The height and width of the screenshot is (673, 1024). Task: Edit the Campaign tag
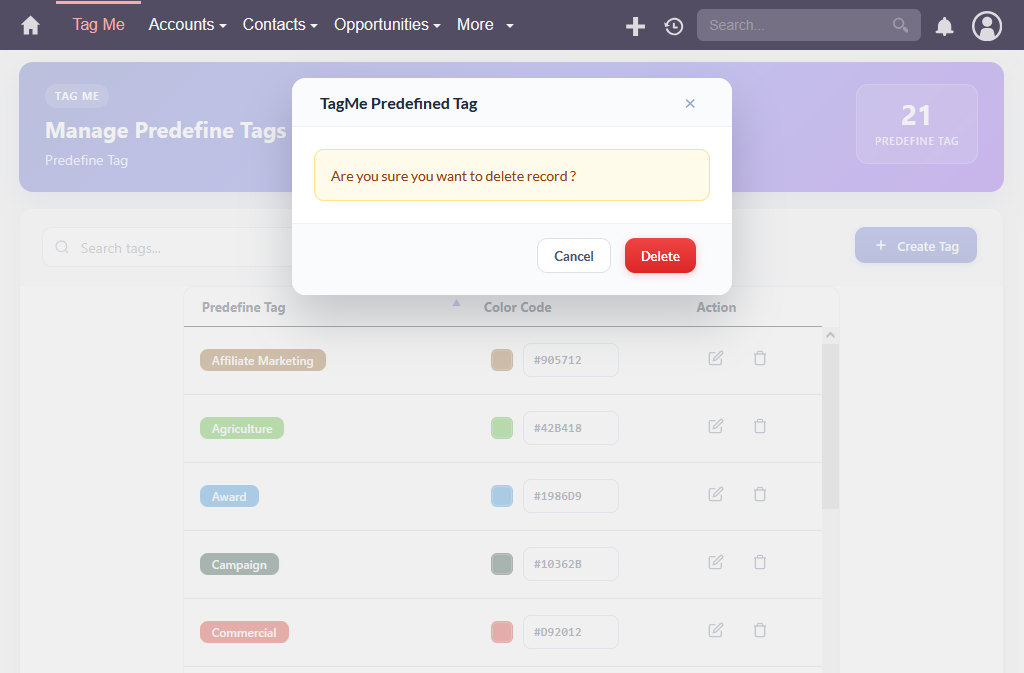click(716, 562)
